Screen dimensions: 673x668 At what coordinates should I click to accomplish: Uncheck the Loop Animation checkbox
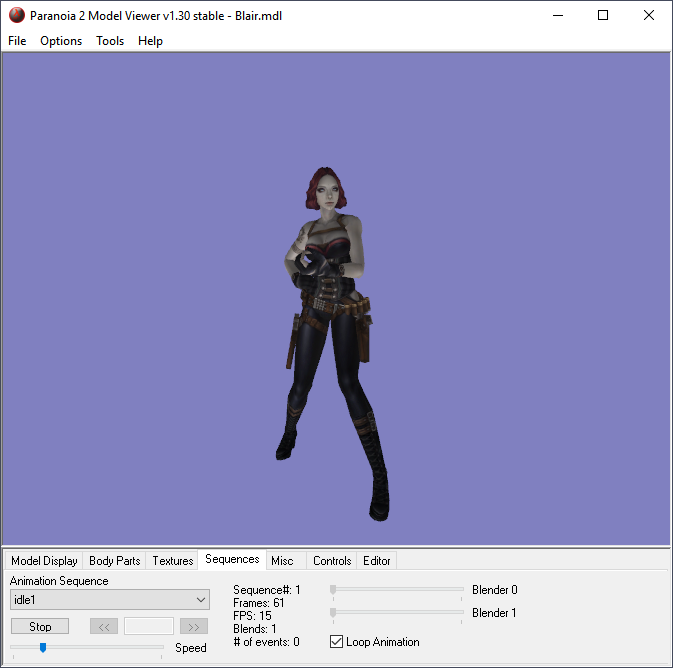click(x=336, y=642)
